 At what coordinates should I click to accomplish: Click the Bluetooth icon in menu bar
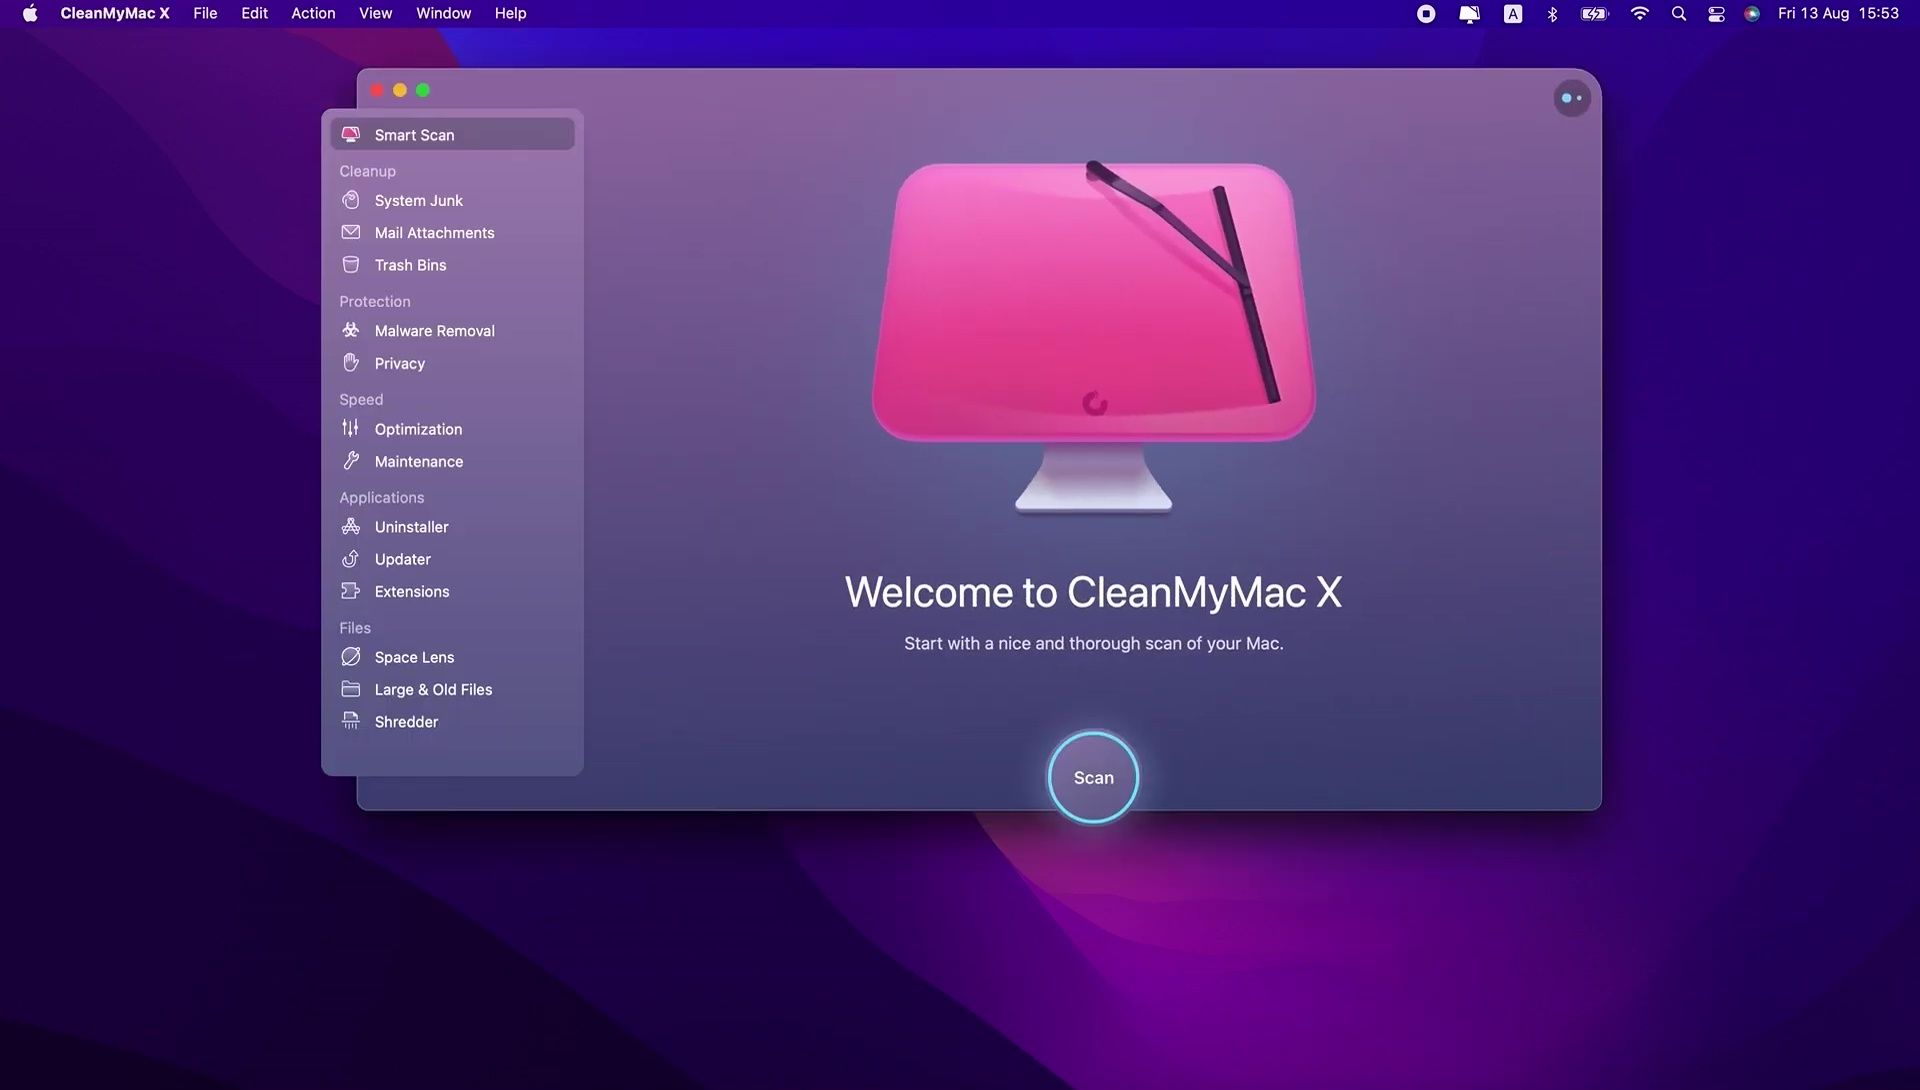(x=1552, y=13)
